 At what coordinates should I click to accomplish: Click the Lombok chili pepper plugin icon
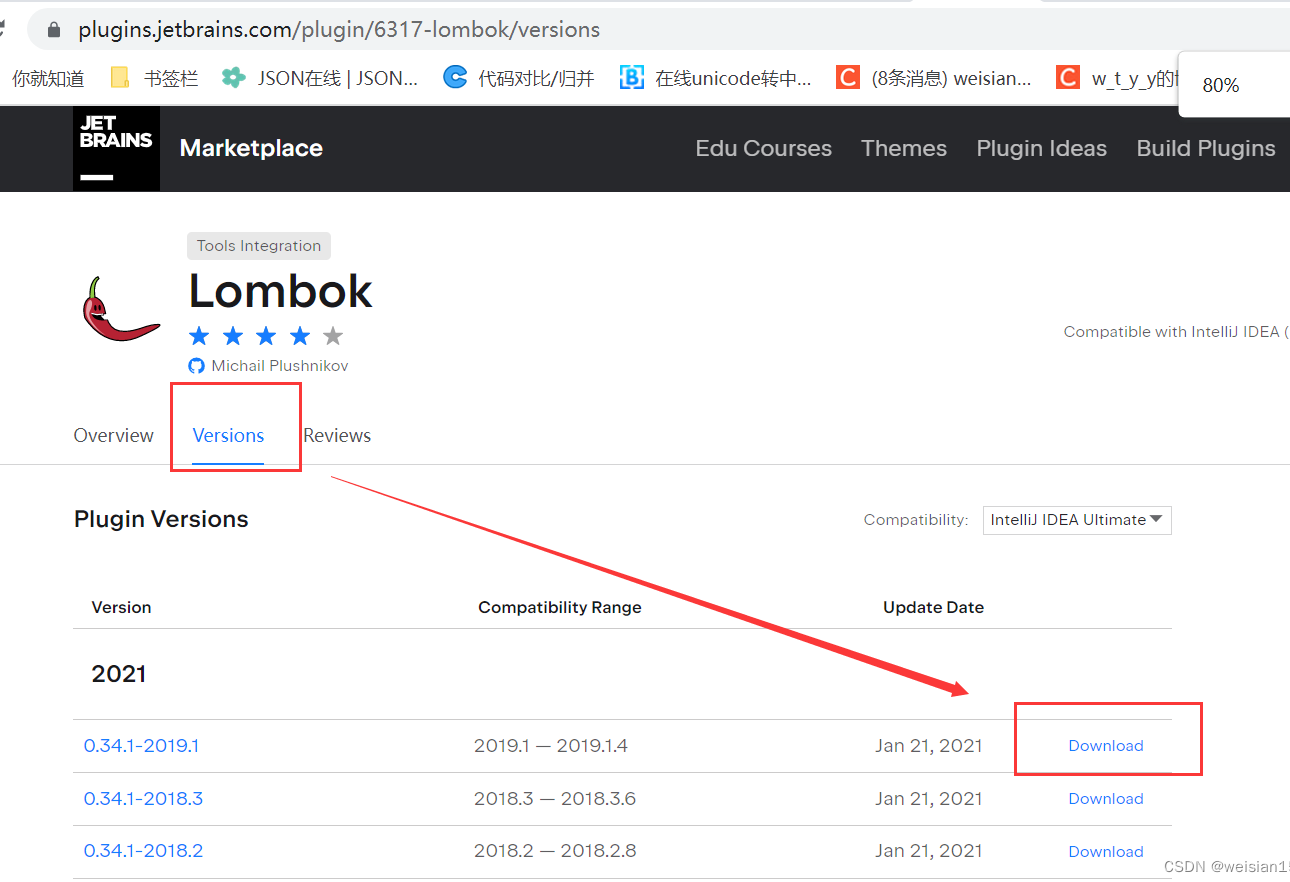click(x=121, y=311)
